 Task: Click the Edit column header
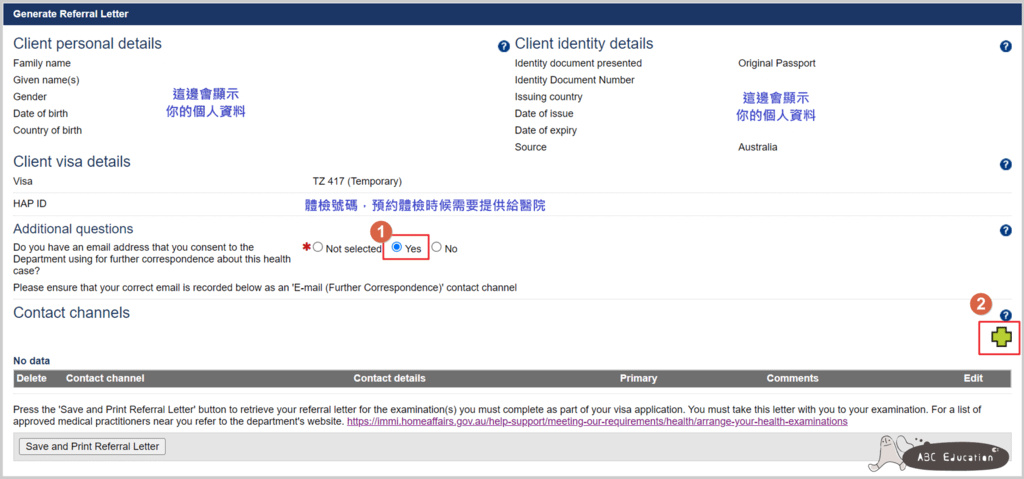click(x=973, y=378)
